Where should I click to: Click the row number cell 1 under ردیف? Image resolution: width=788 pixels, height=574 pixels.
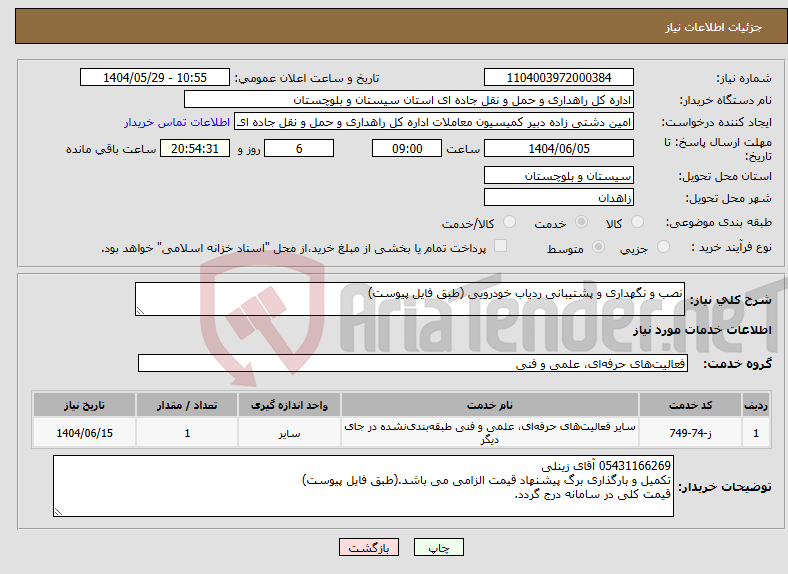click(x=756, y=433)
